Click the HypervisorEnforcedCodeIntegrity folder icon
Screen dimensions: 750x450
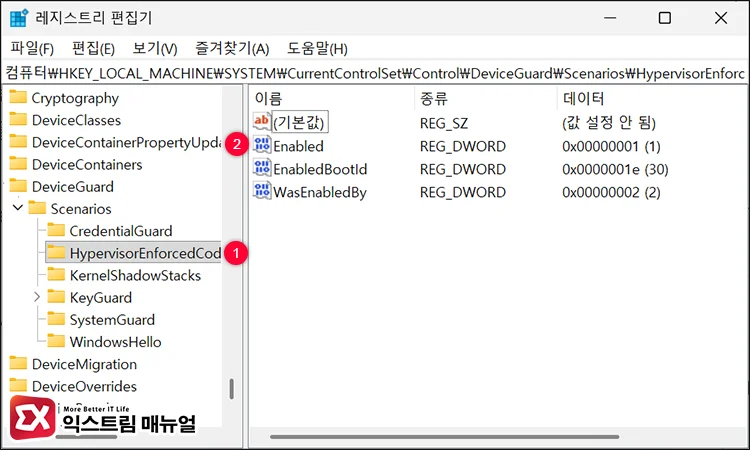[56, 252]
